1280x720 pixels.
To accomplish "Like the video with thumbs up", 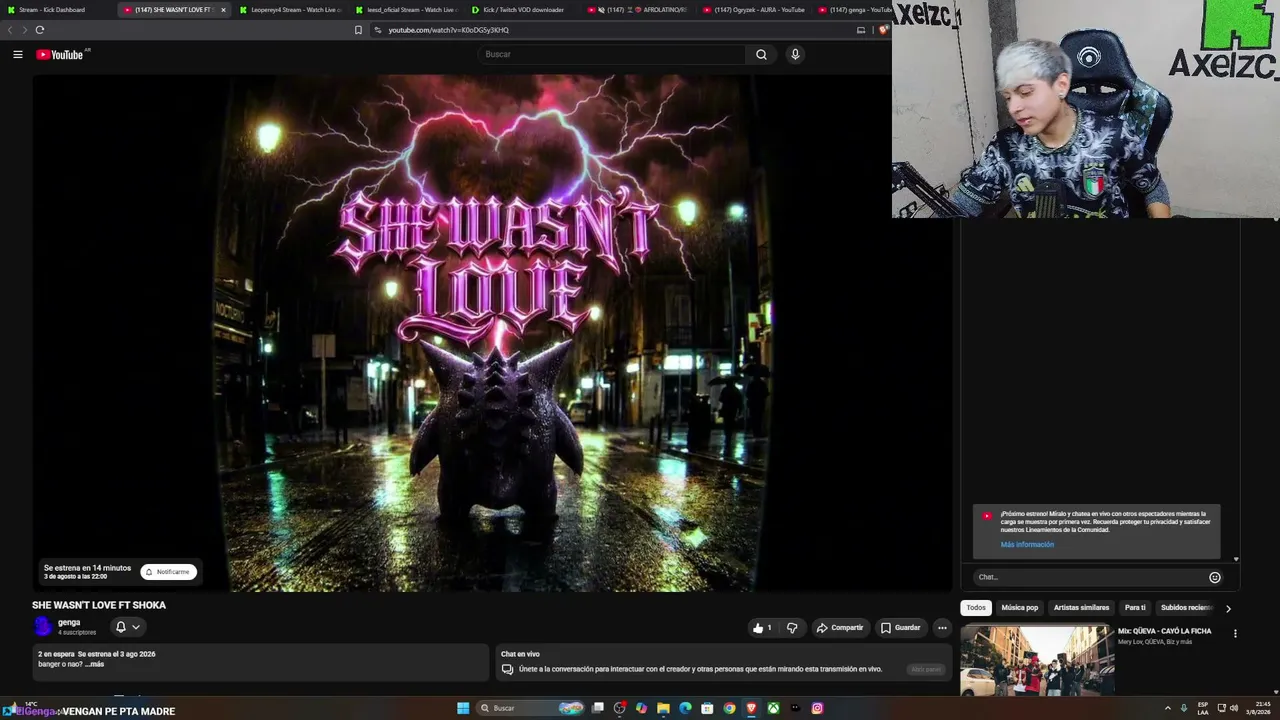I will (x=762, y=628).
